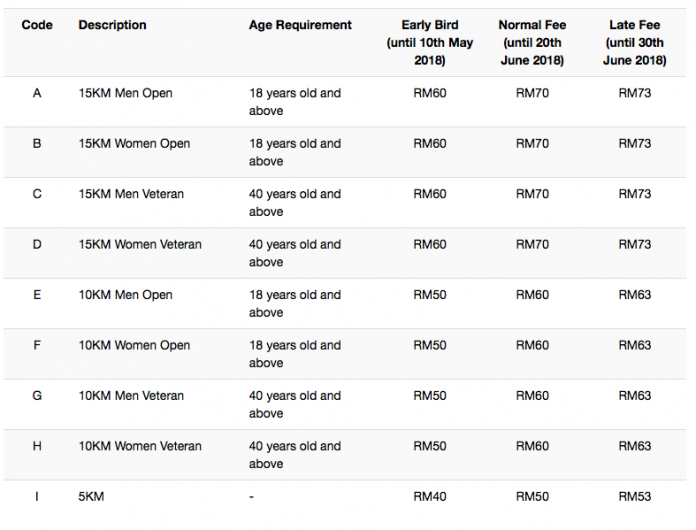This screenshot has height=530, width=696.
Task: Select the 5KM description cell
Action: pyautogui.click(x=91, y=496)
